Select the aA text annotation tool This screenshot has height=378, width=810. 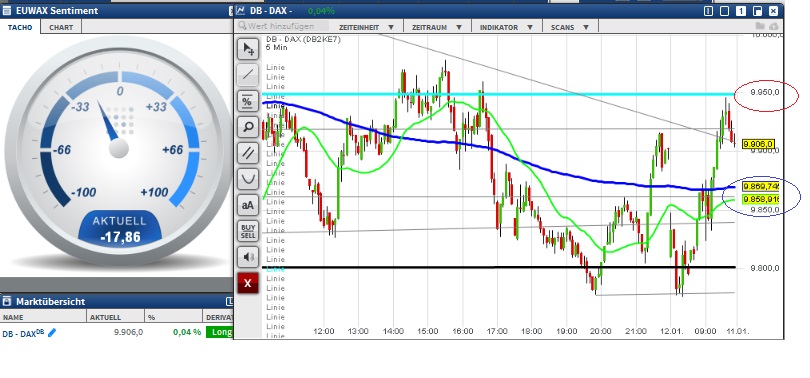pos(248,205)
